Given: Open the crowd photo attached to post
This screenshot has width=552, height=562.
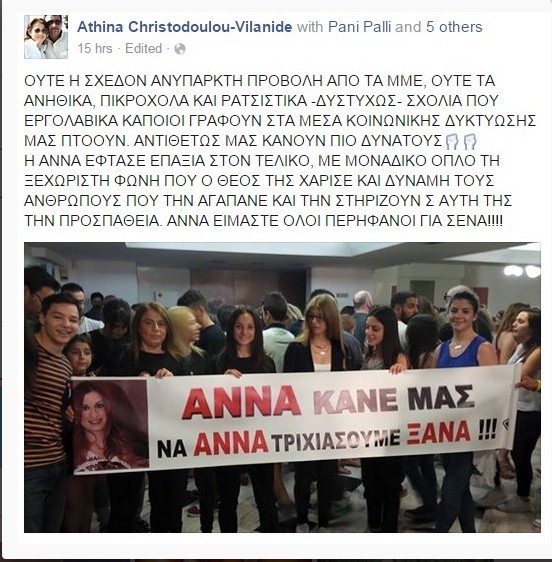Looking at the screenshot, I should pyautogui.click(x=282, y=387).
